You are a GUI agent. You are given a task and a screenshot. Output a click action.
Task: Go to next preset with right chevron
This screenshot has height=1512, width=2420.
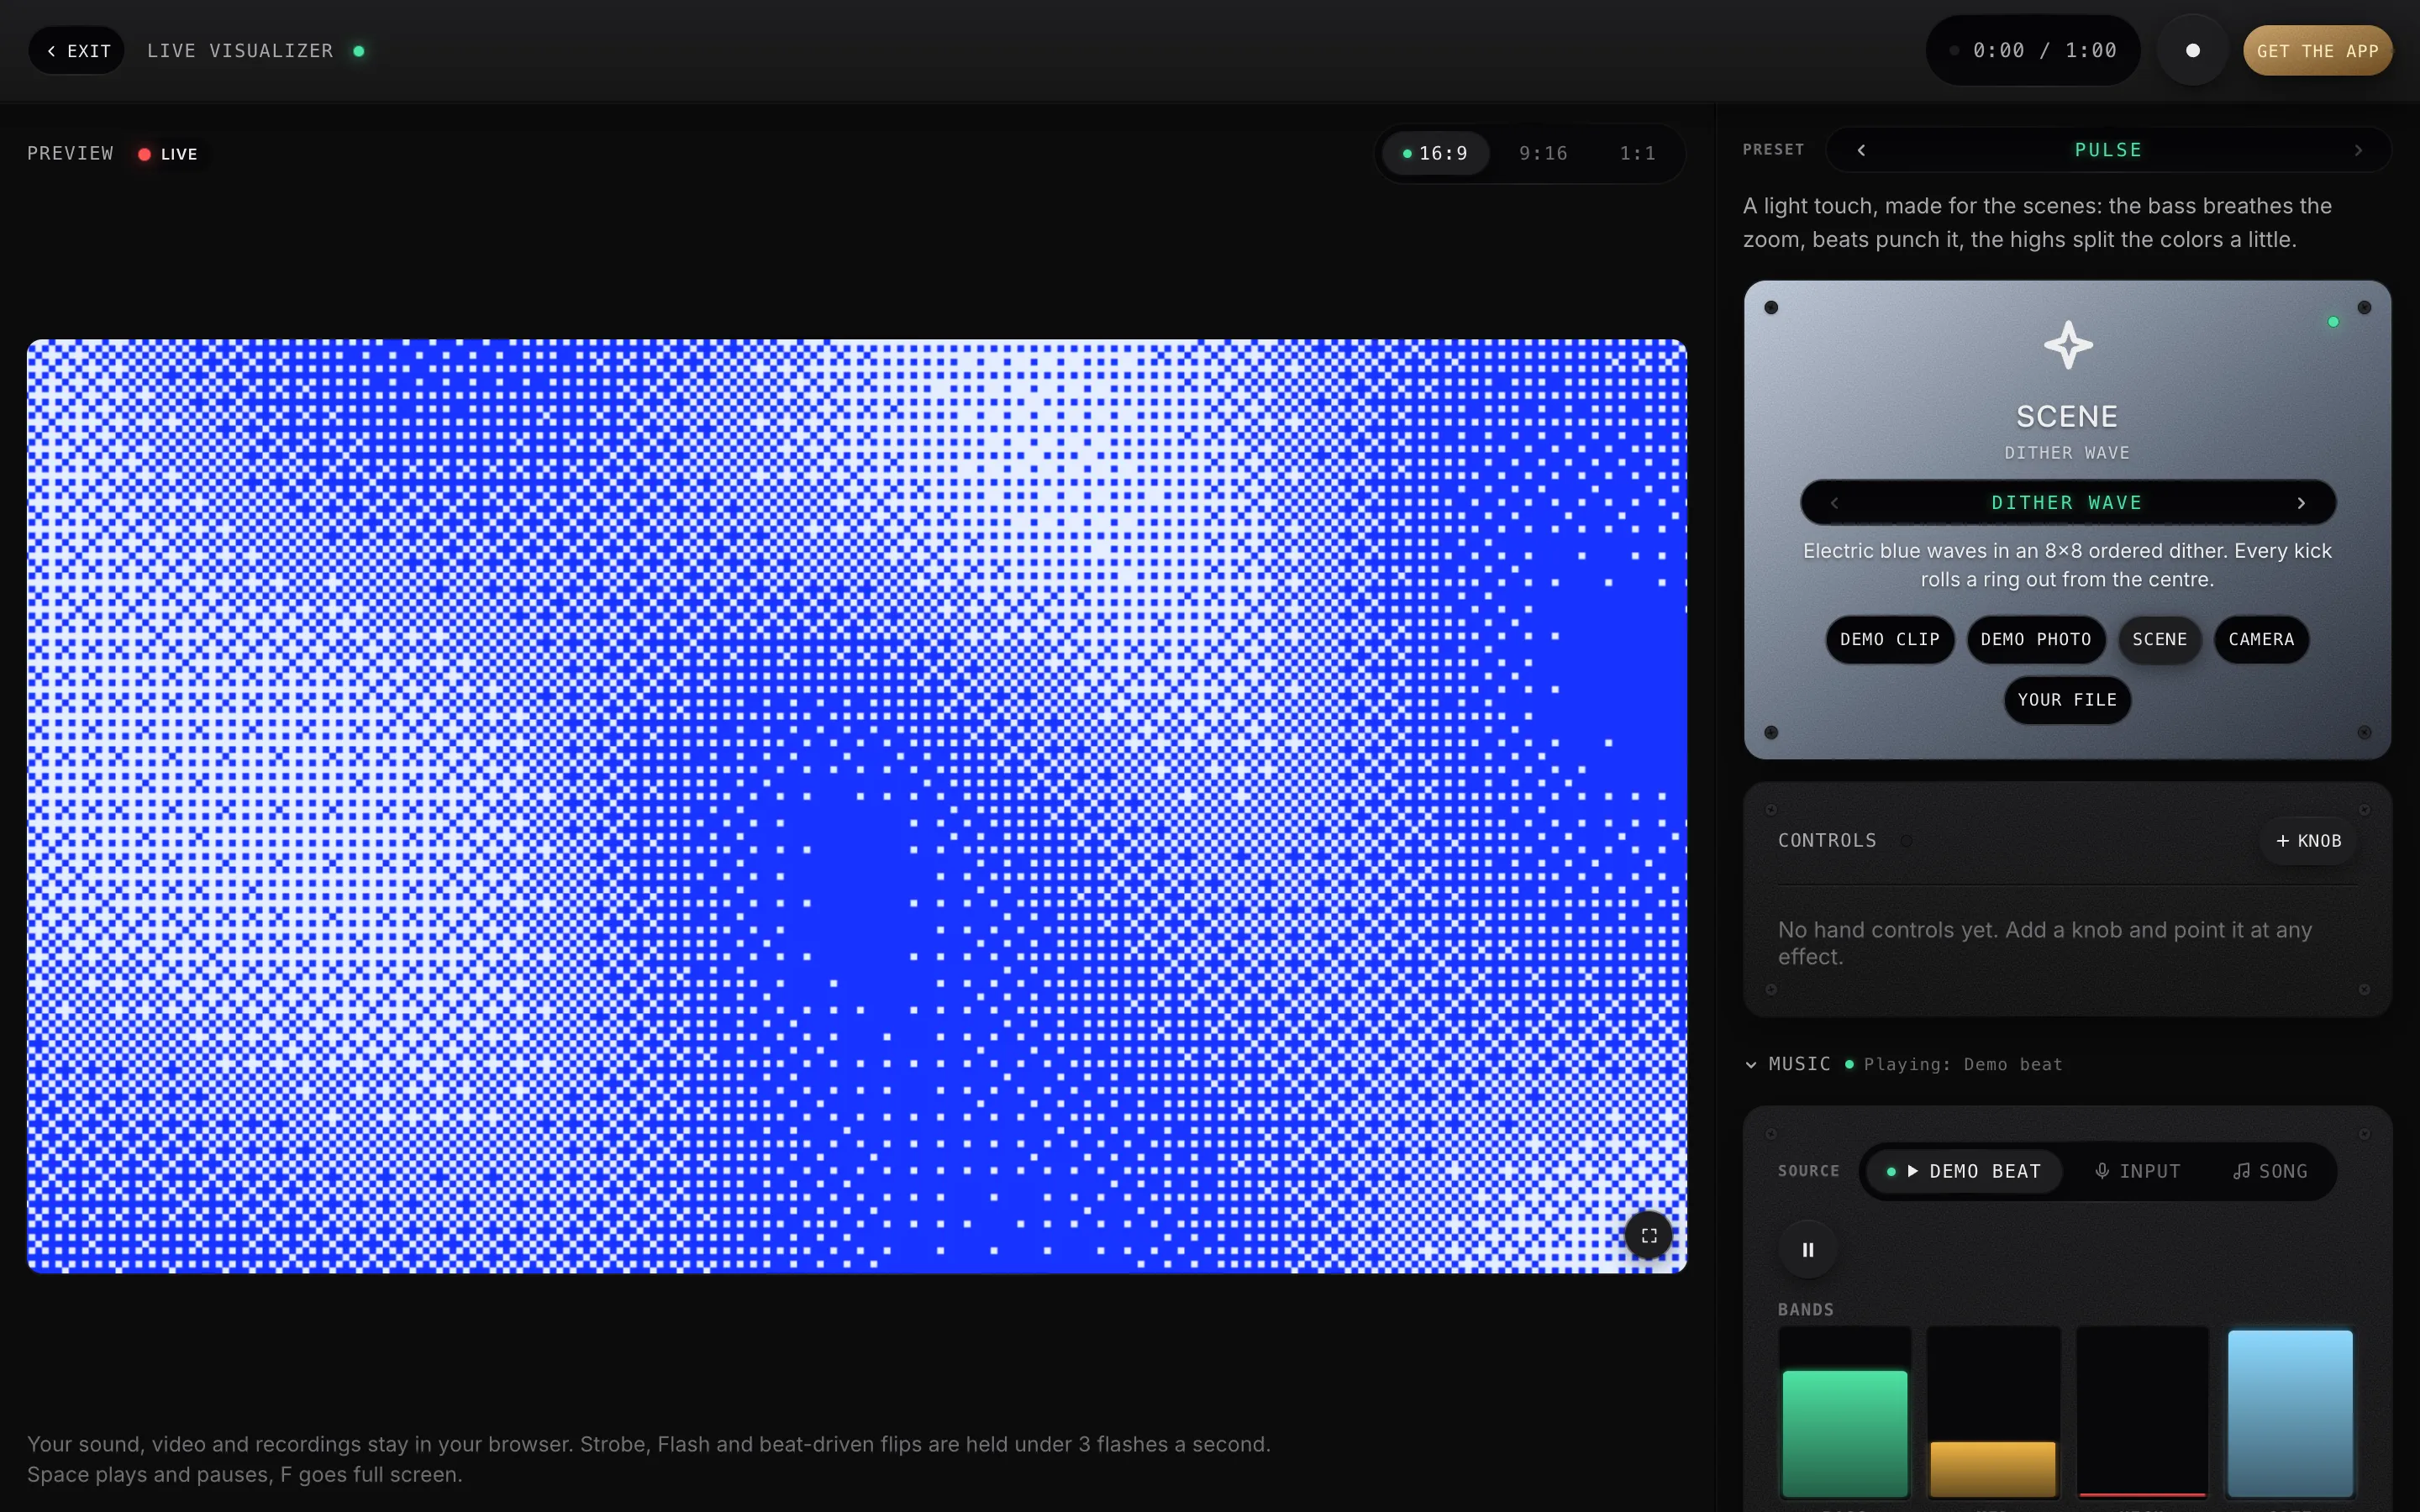[2358, 150]
